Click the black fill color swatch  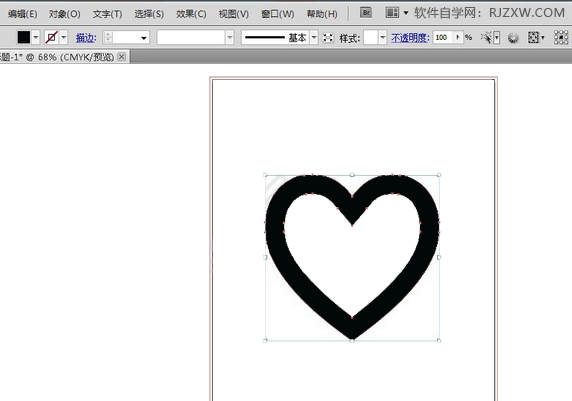pyautogui.click(x=24, y=37)
